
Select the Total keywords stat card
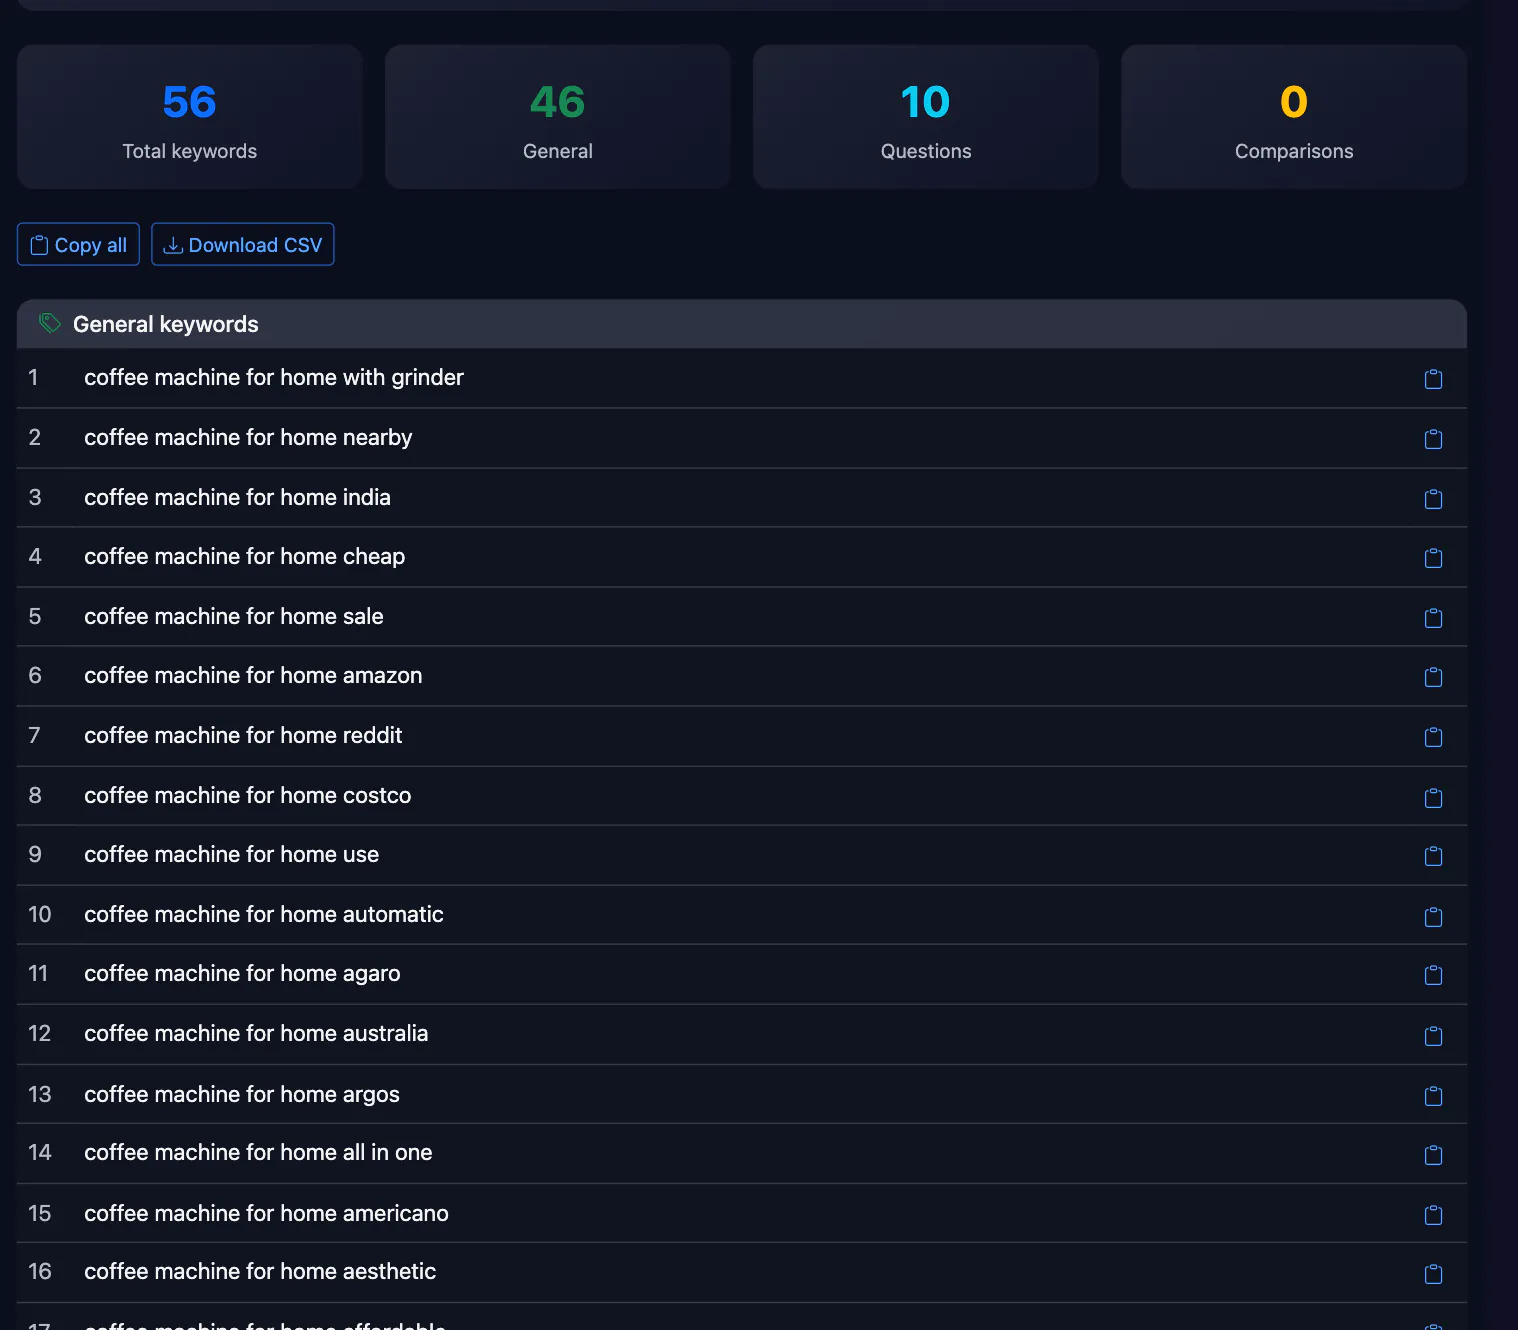tap(190, 117)
